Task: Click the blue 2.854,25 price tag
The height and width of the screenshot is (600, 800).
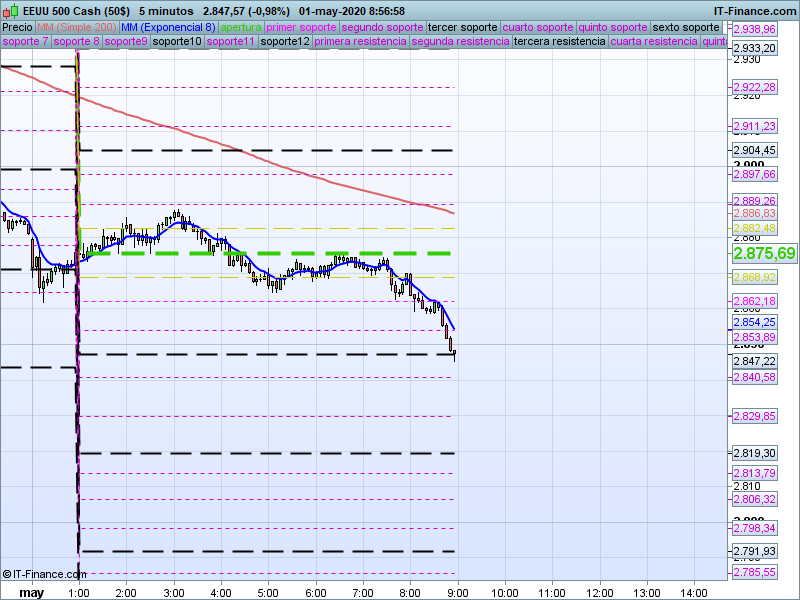Action: [754, 322]
